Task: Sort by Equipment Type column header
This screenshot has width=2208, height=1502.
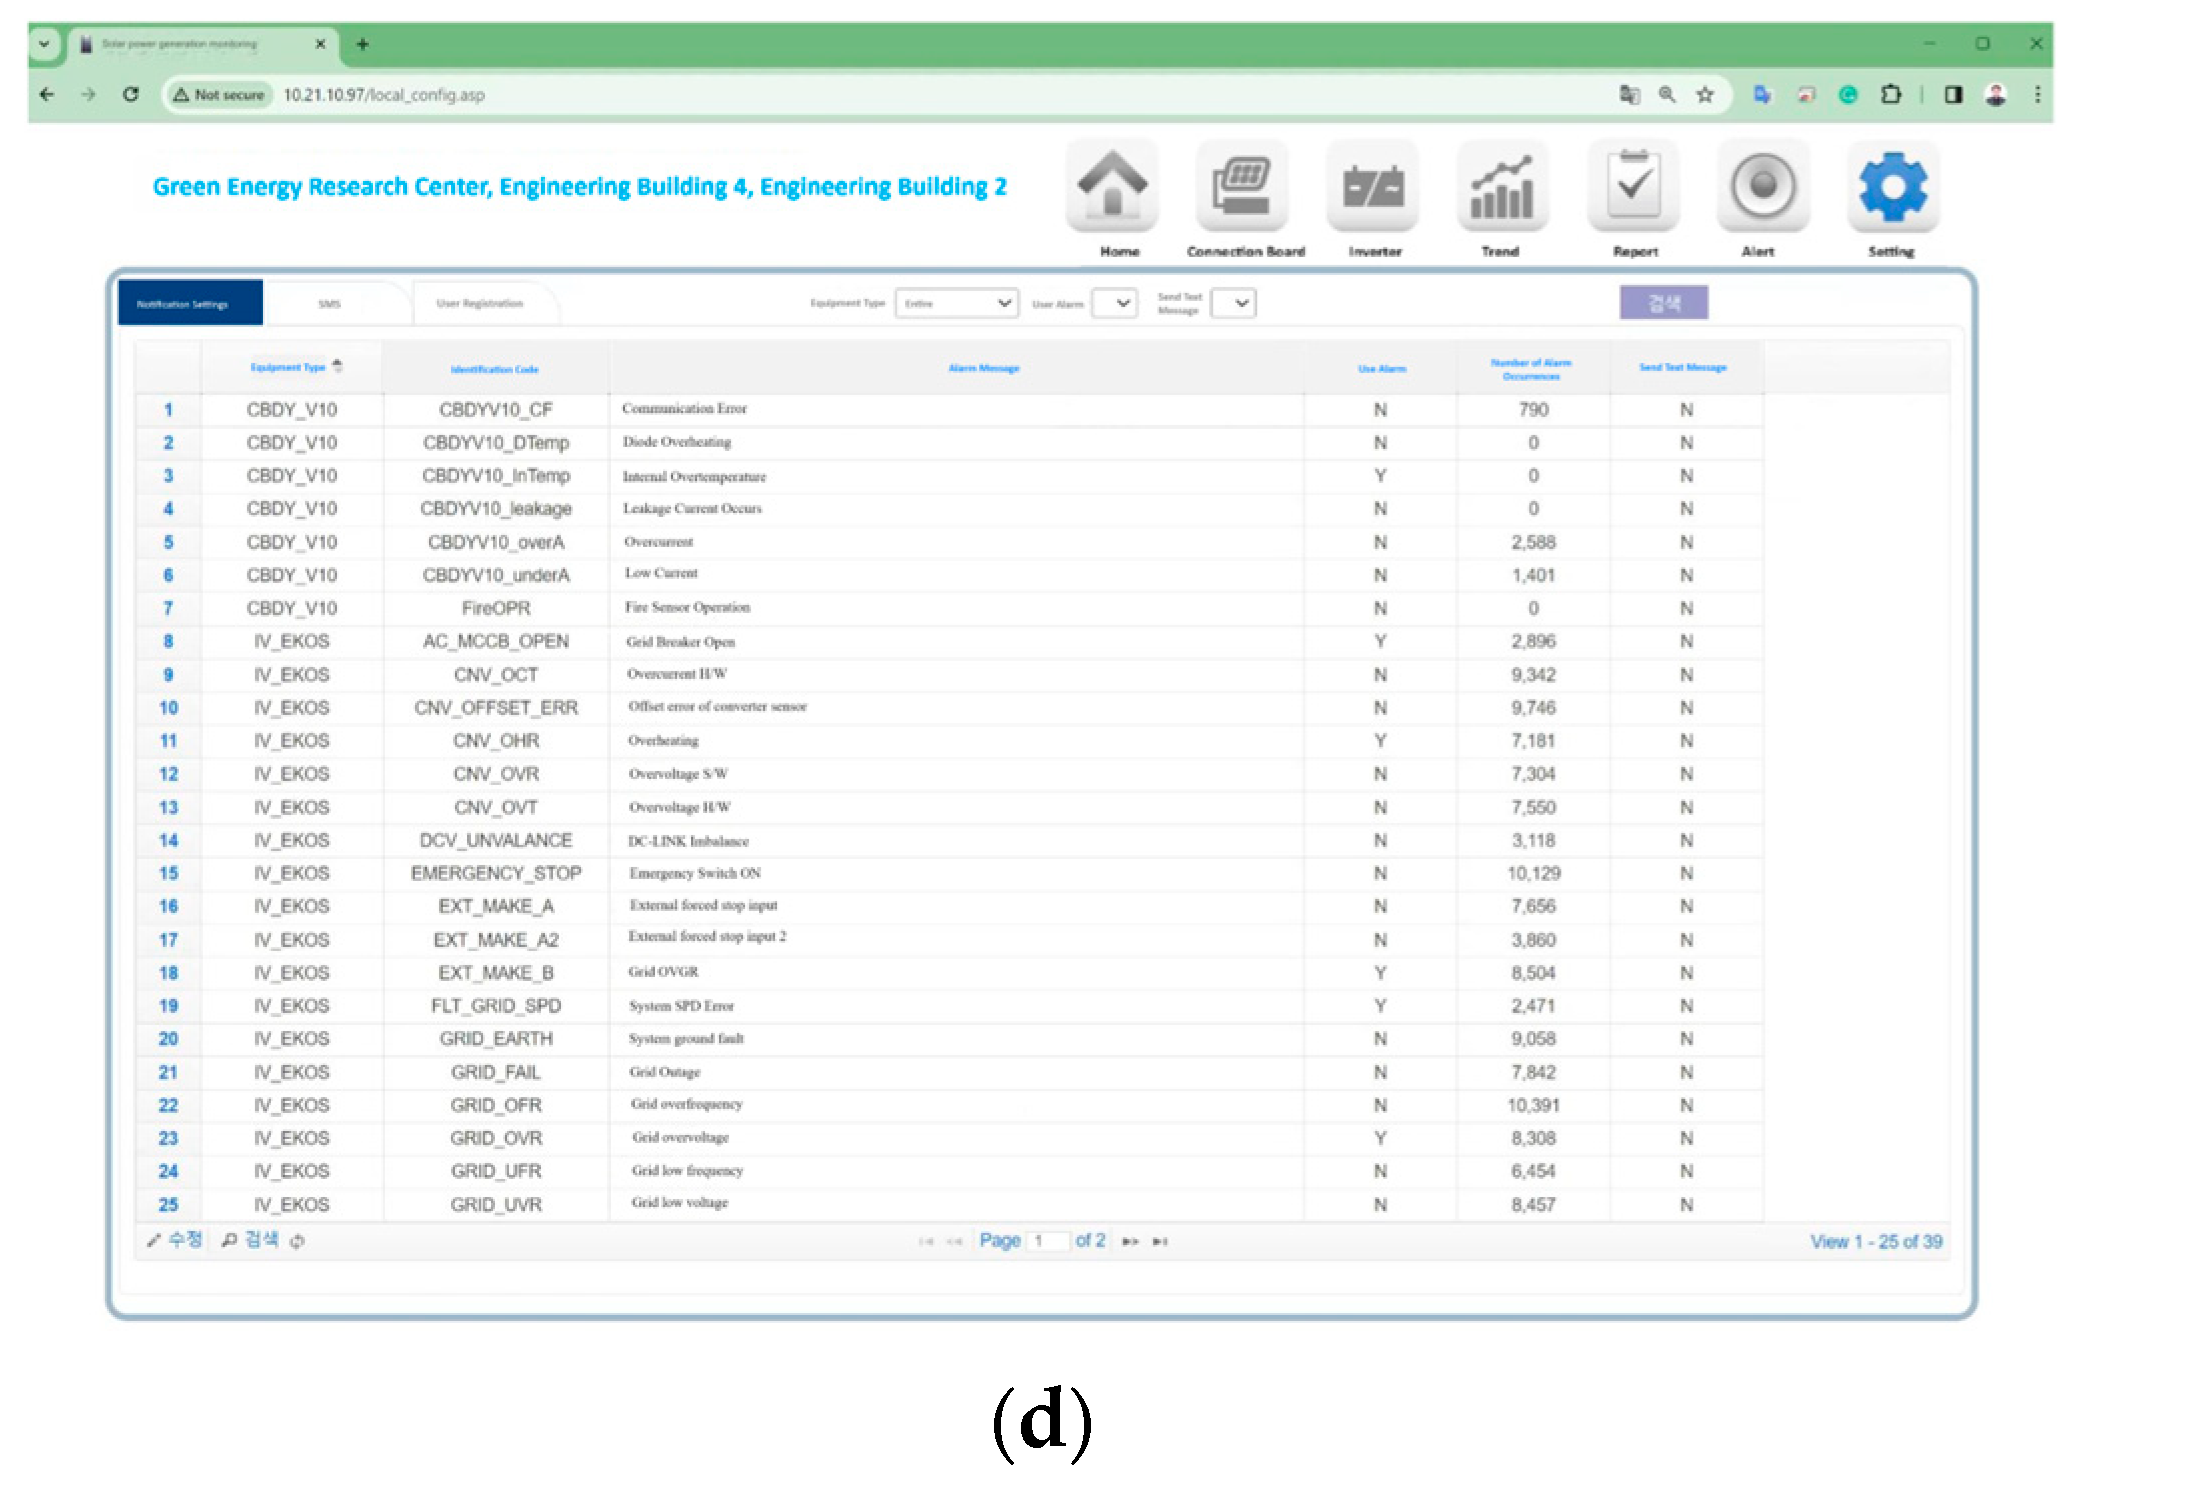Action: coord(293,367)
